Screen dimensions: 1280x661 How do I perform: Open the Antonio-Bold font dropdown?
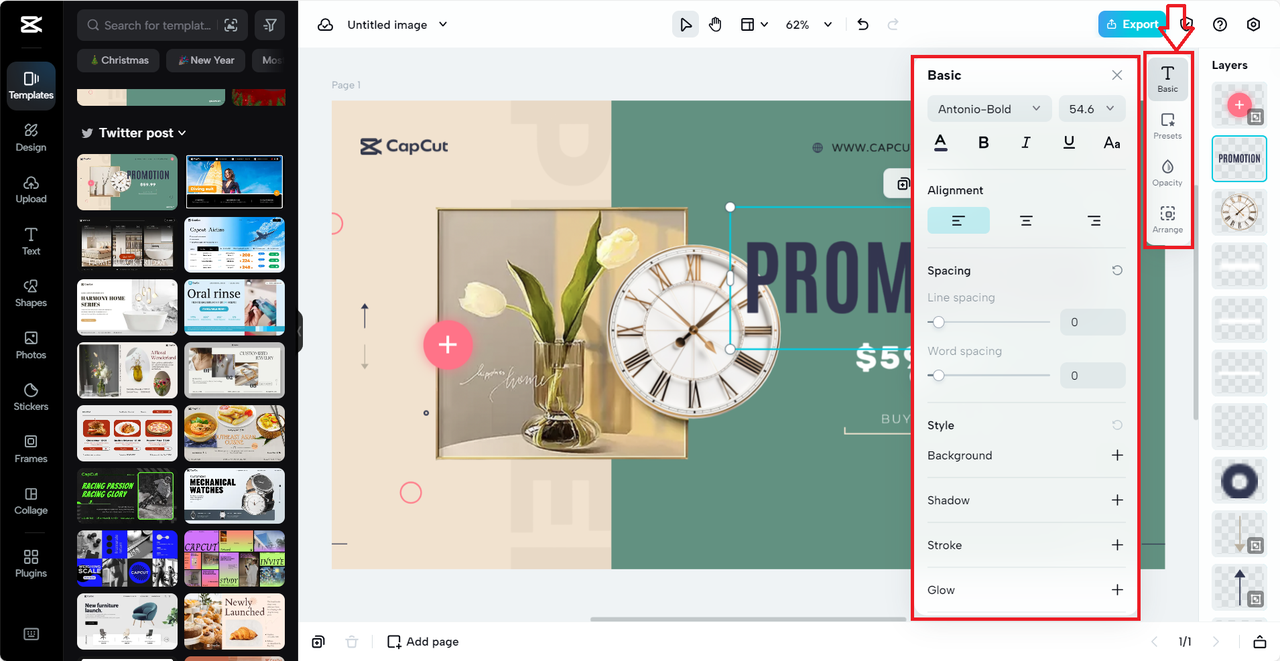tap(988, 109)
